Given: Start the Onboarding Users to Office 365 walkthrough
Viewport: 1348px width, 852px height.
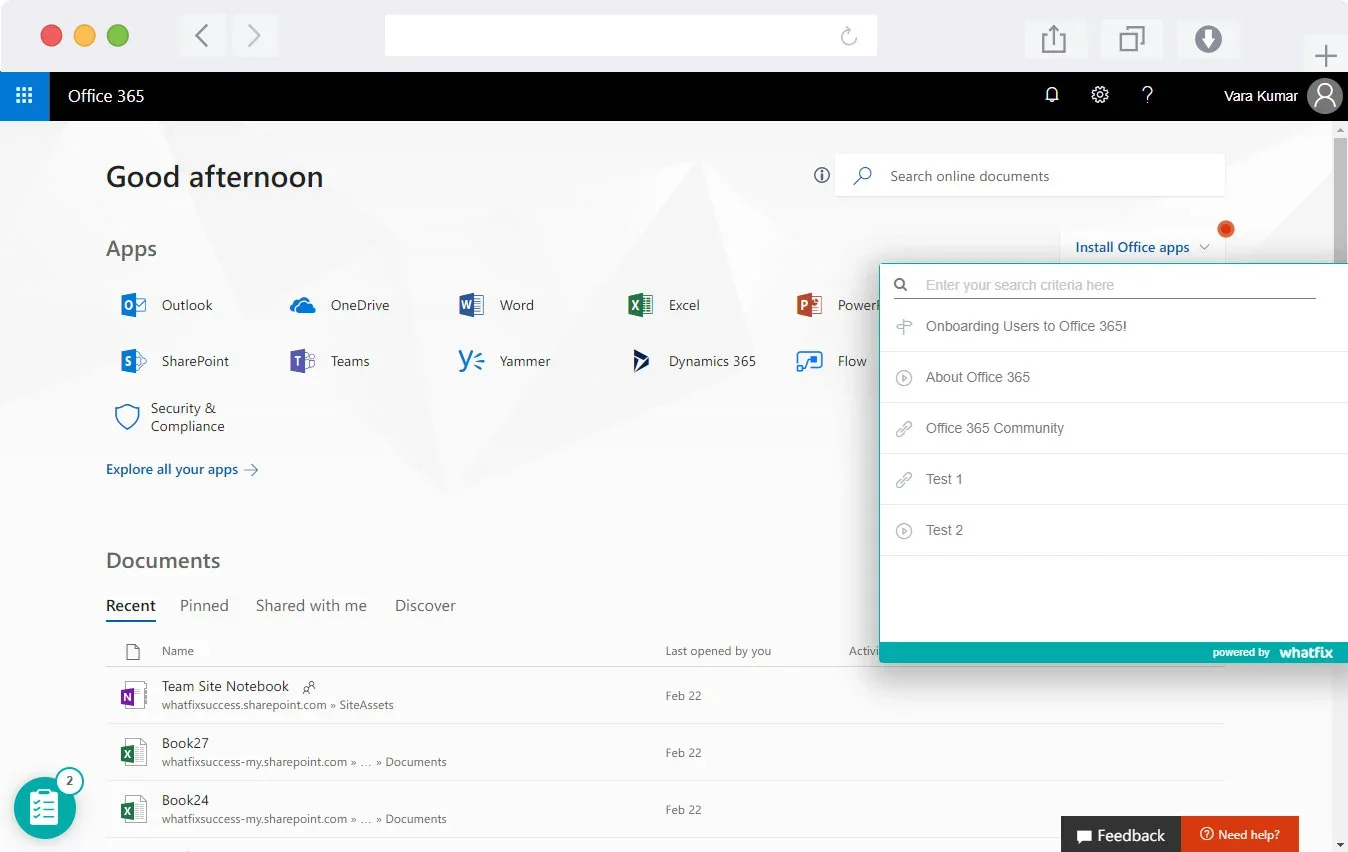Looking at the screenshot, I should (1025, 326).
